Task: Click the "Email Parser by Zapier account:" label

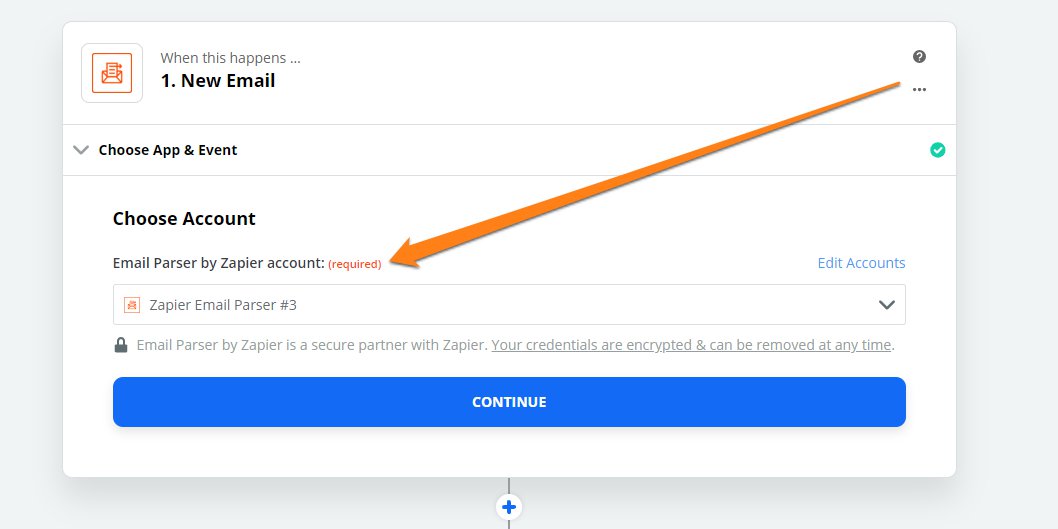Action: pyautogui.click(x=219, y=263)
